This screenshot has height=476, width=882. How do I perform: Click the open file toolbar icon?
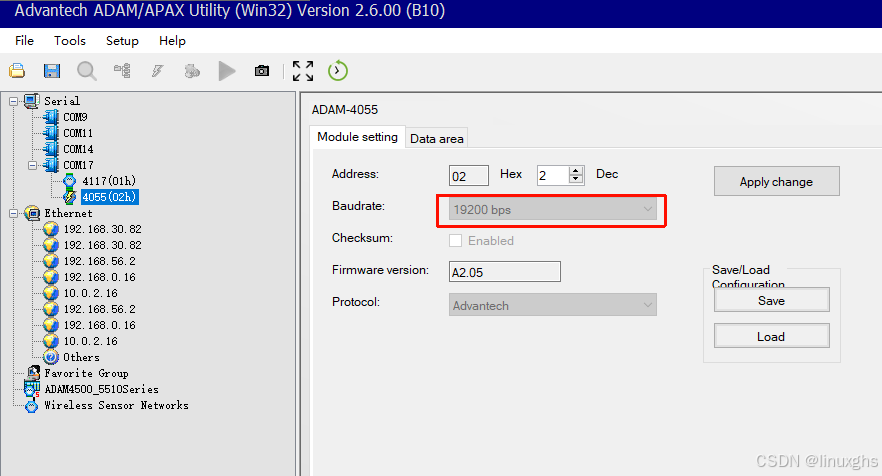pyautogui.click(x=17, y=71)
